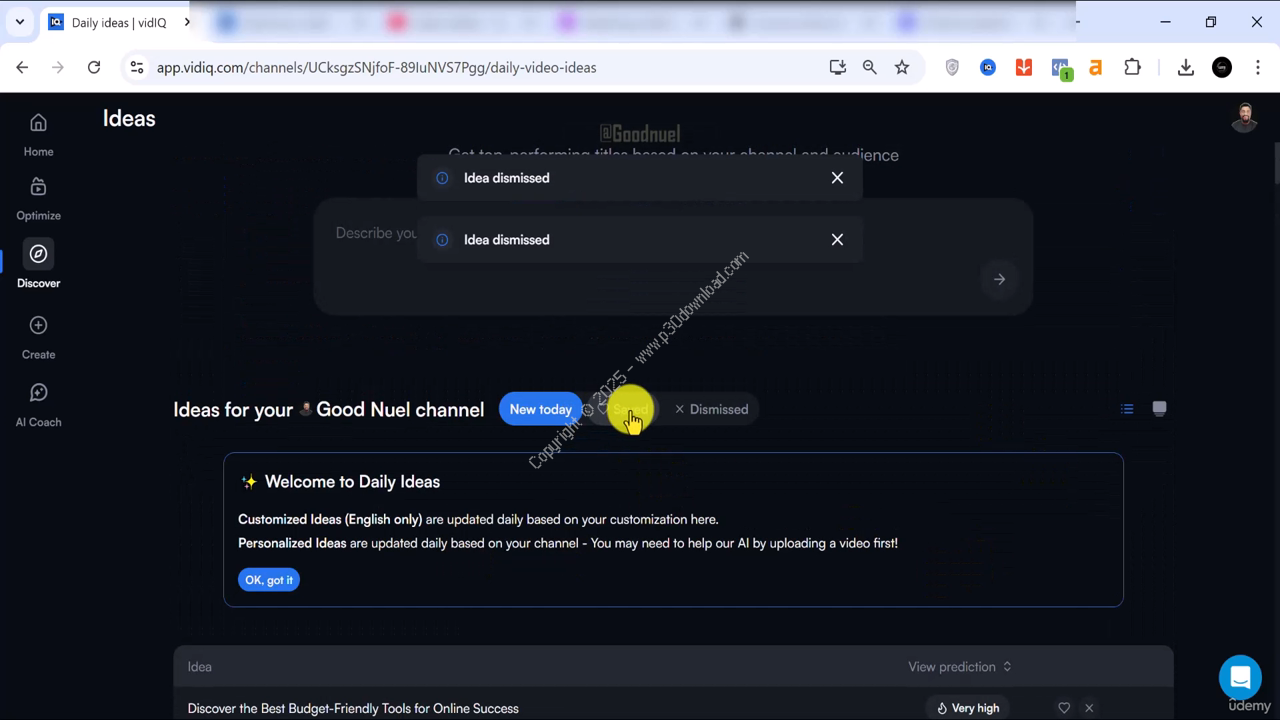Open the Chrome extensions puzzle menu
1280x720 pixels.
[x=1132, y=67]
